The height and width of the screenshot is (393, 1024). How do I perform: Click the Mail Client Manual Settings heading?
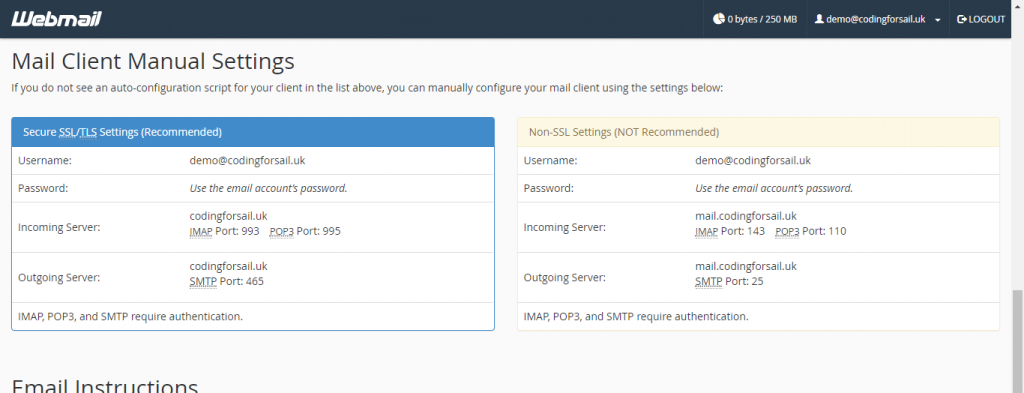pyautogui.click(x=153, y=61)
